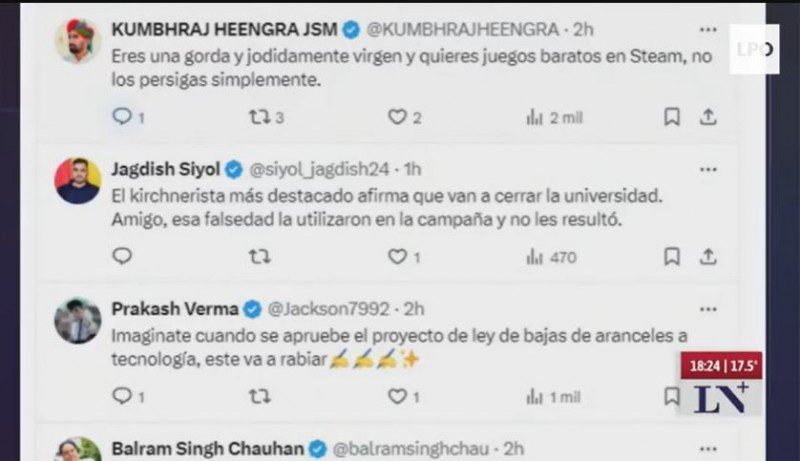Share Jagdish Siyol's tweet
The height and width of the screenshot is (461, 800).
coord(708,256)
